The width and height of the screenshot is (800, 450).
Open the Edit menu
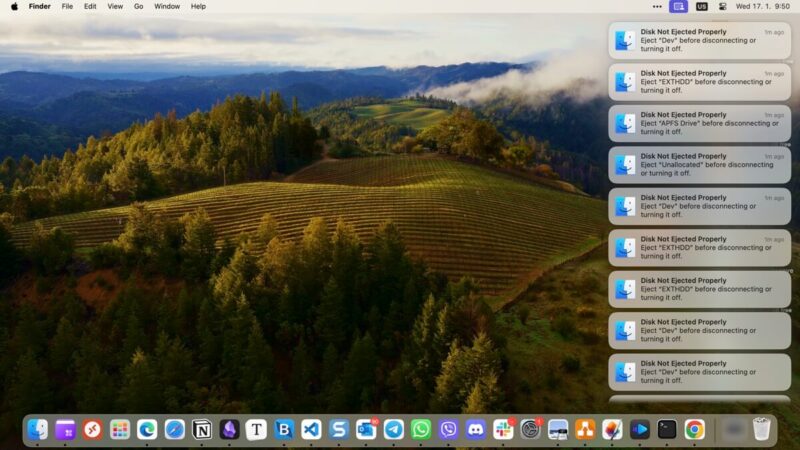point(90,7)
